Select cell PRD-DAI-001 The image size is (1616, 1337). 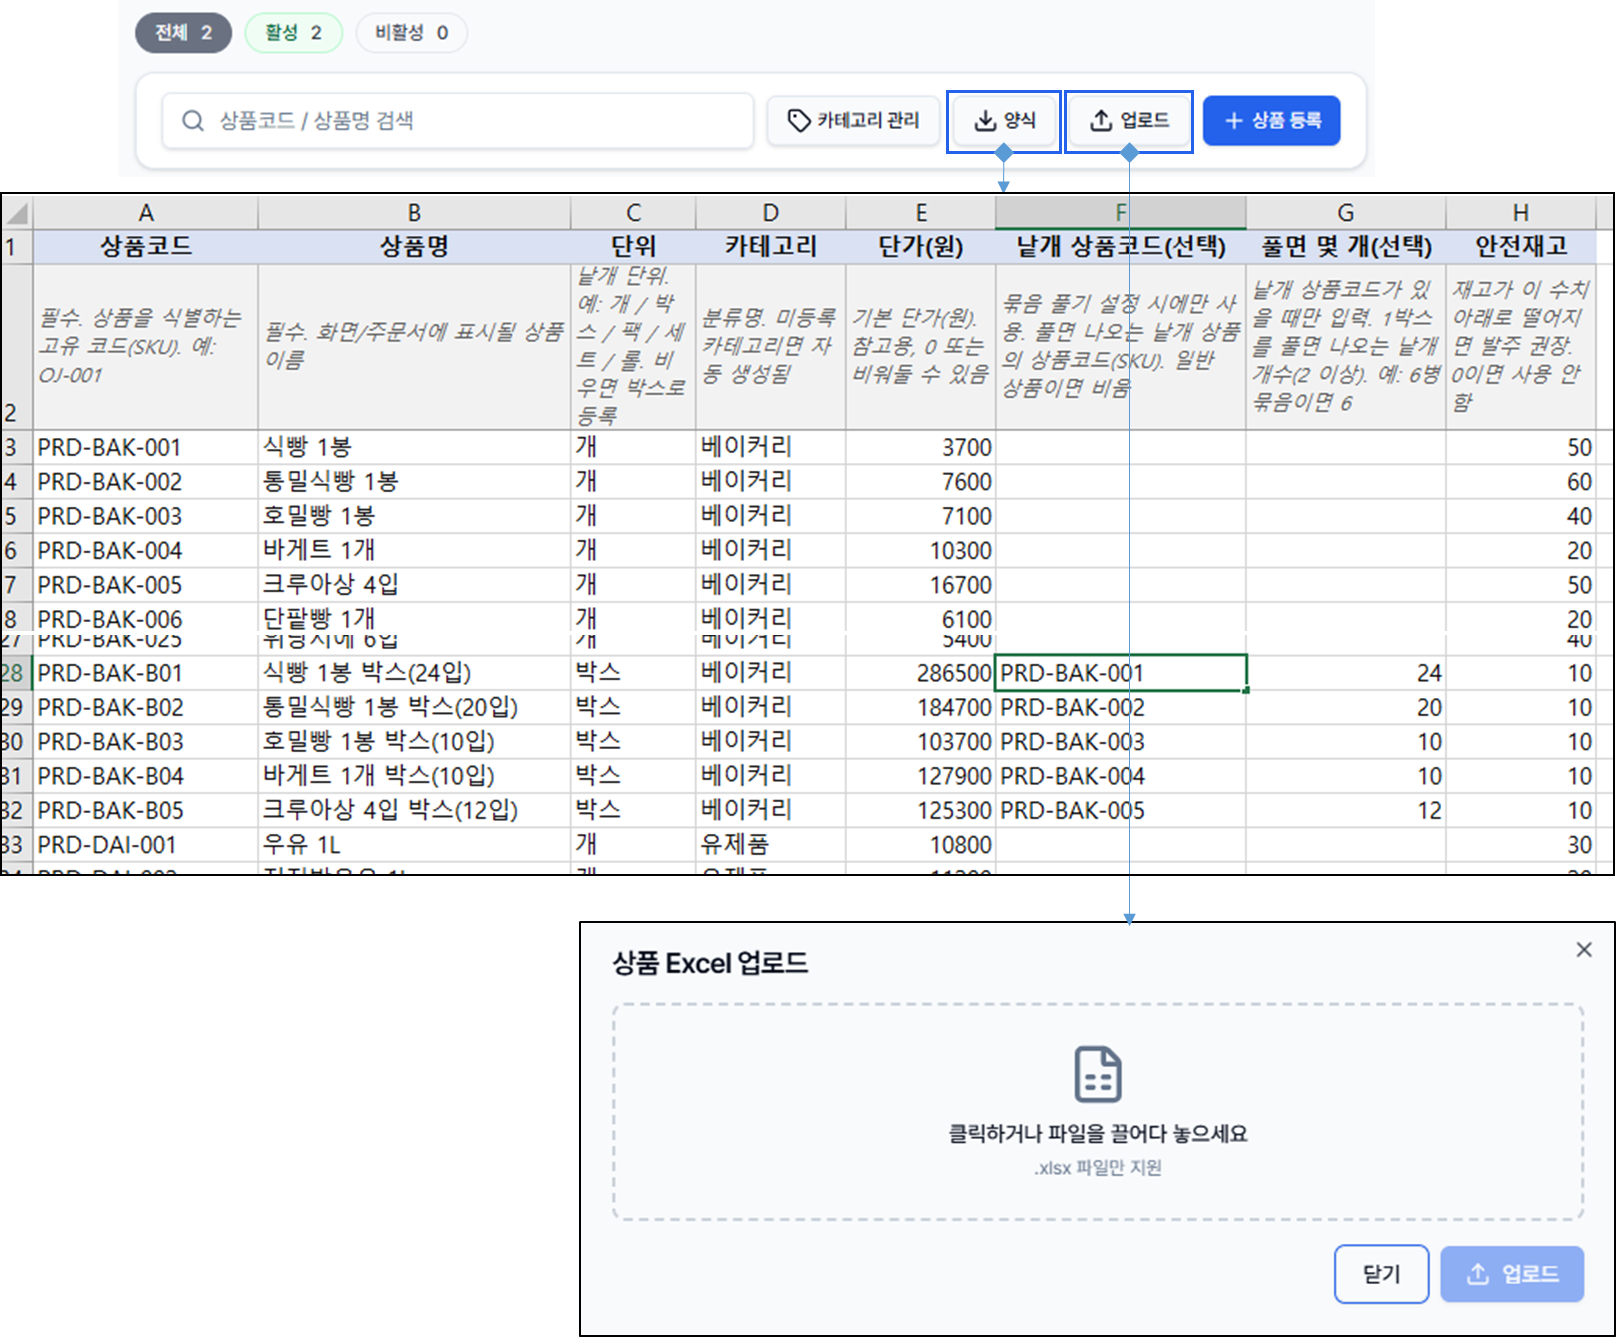pyautogui.click(x=146, y=845)
